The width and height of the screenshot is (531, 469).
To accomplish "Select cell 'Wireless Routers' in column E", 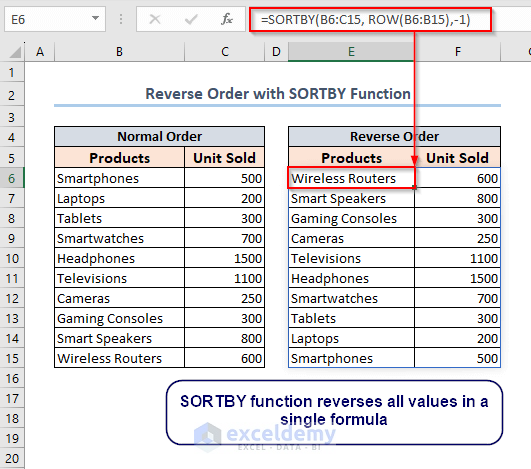I will point(352,178).
